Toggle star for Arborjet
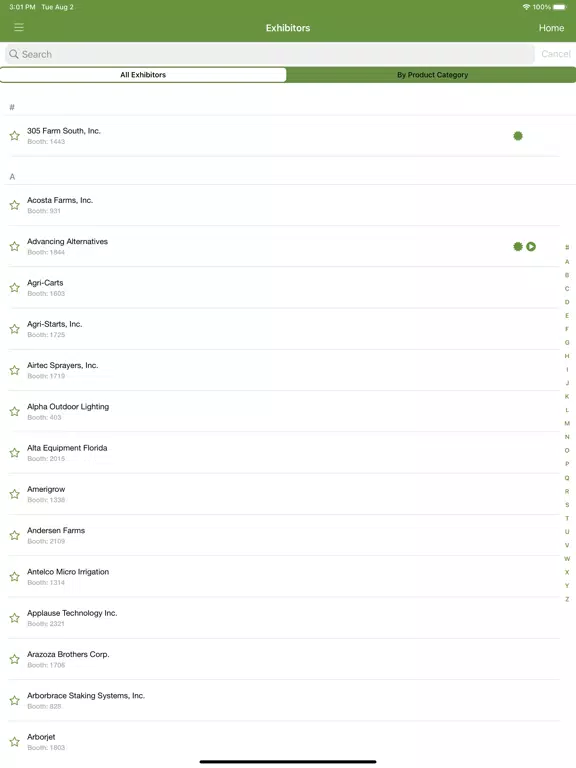Image resolution: width=576 pixels, height=768 pixels. (x=15, y=742)
